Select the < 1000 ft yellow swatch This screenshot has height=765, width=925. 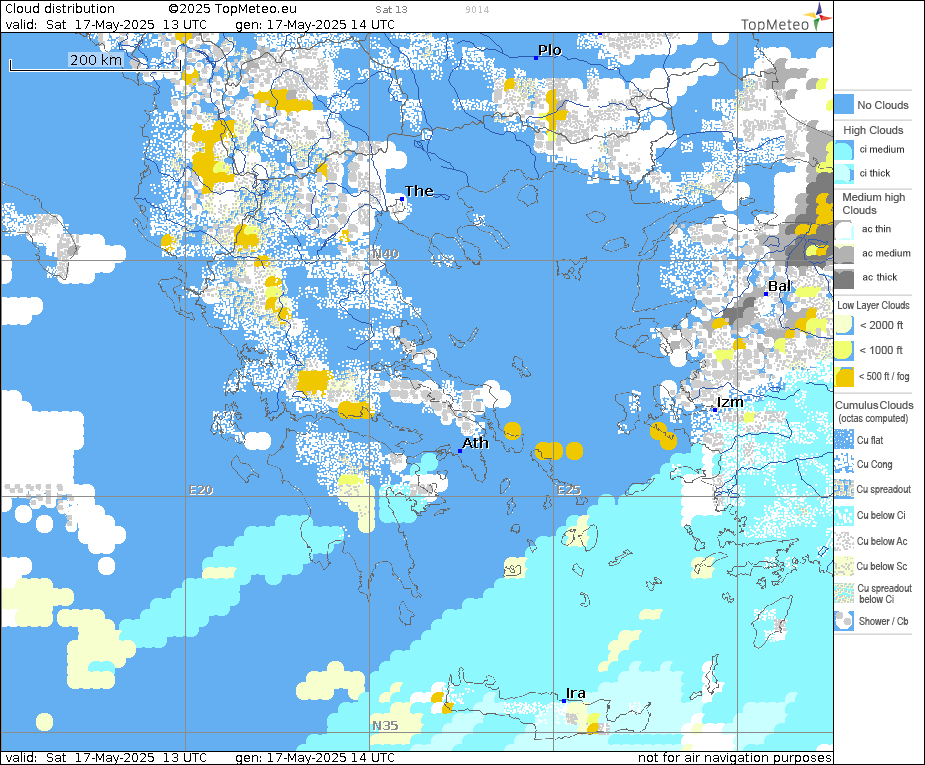(x=844, y=350)
